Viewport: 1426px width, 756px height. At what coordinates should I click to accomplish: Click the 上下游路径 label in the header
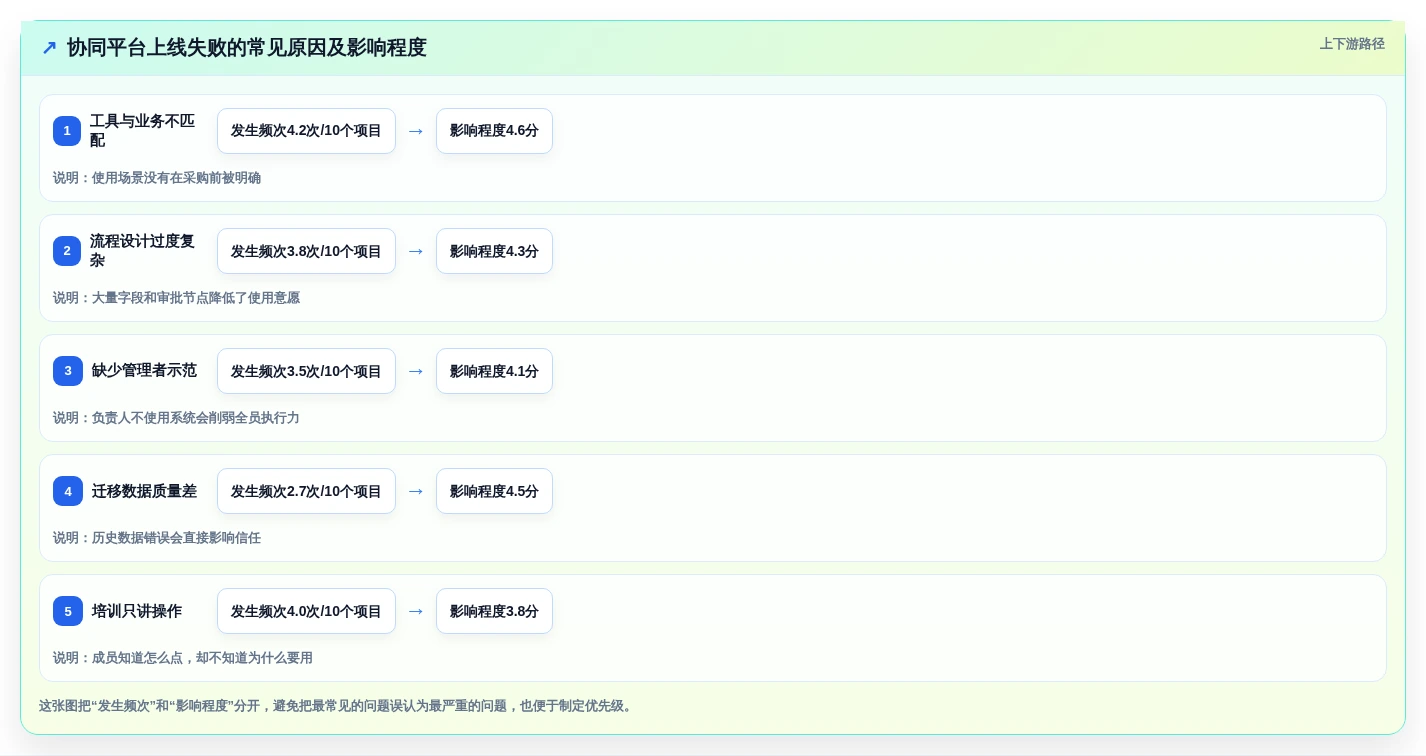1352,44
